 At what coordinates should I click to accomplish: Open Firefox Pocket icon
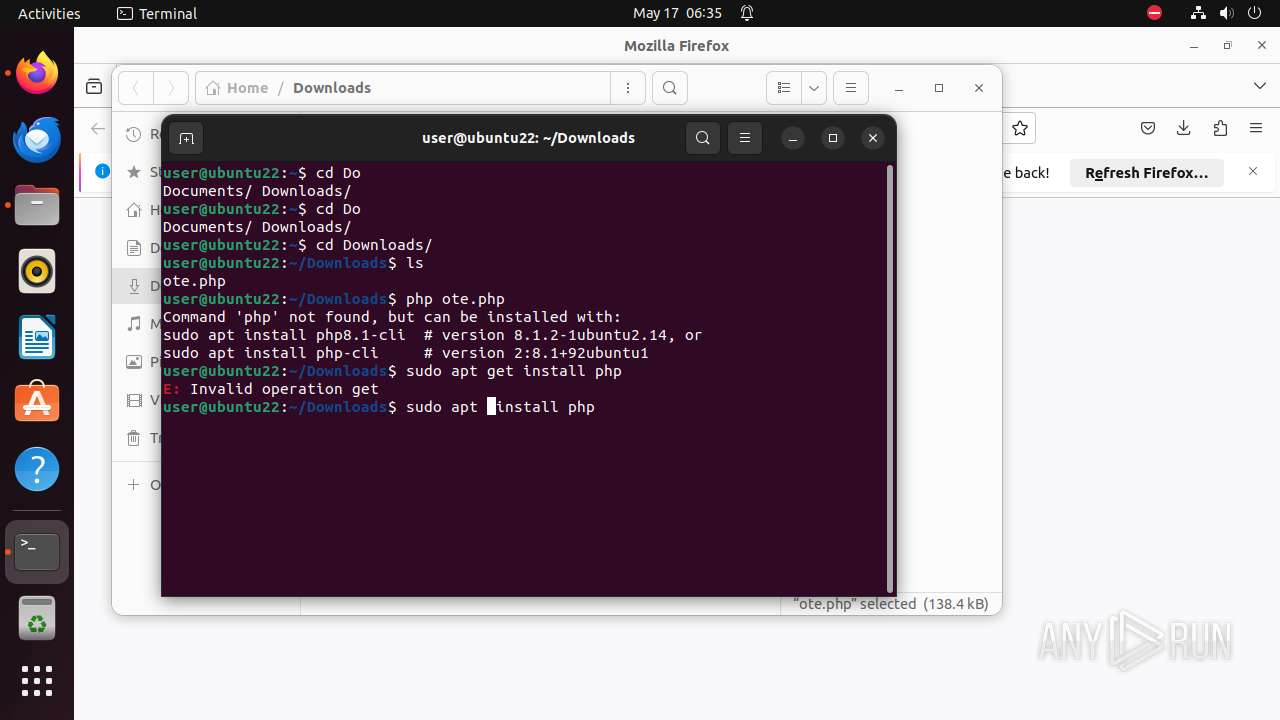(x=1148, y=128)
